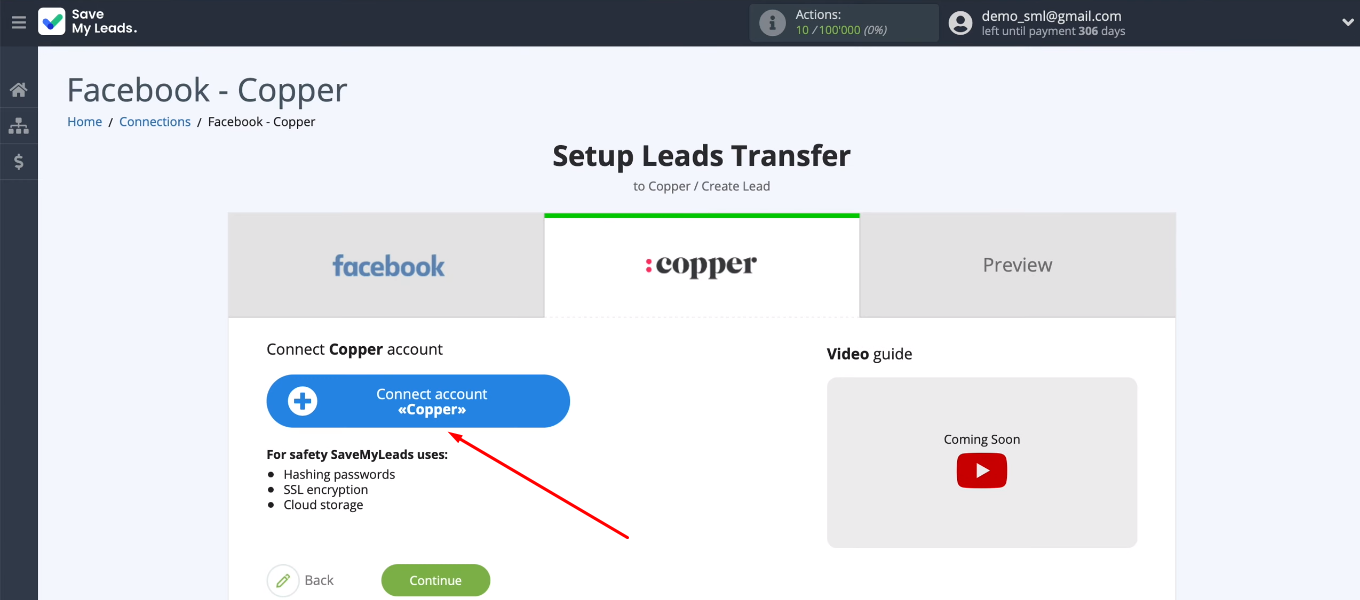Image resolution: width=1360 pixels, height=600 pixels.
Task: Expand the account dropdown chevron
Action: (x=1346, y=23)
